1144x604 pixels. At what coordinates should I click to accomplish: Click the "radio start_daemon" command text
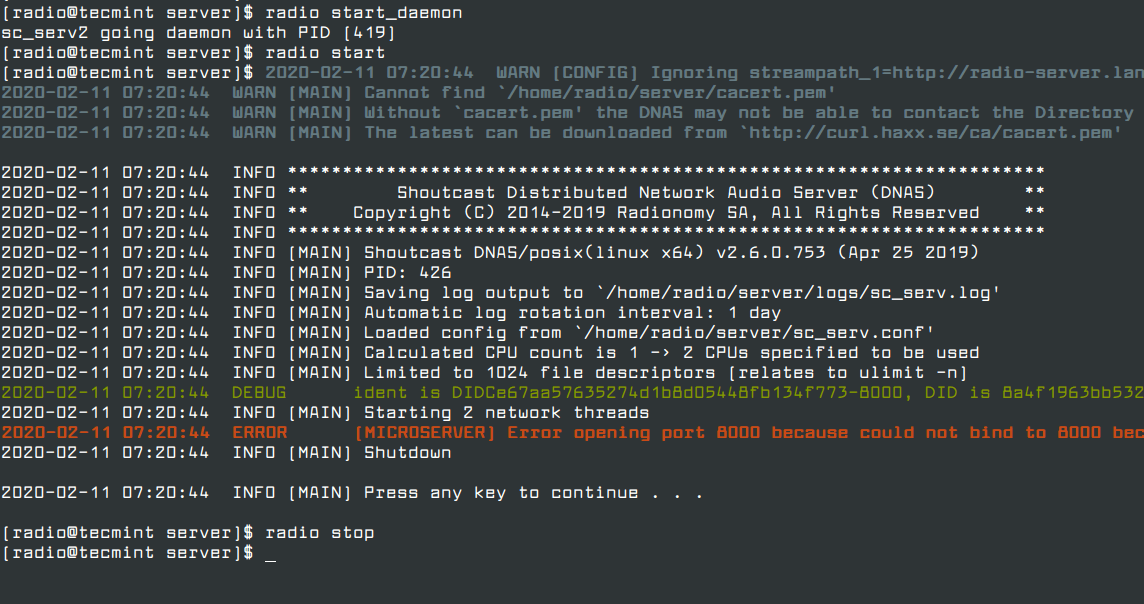[364, 13]
